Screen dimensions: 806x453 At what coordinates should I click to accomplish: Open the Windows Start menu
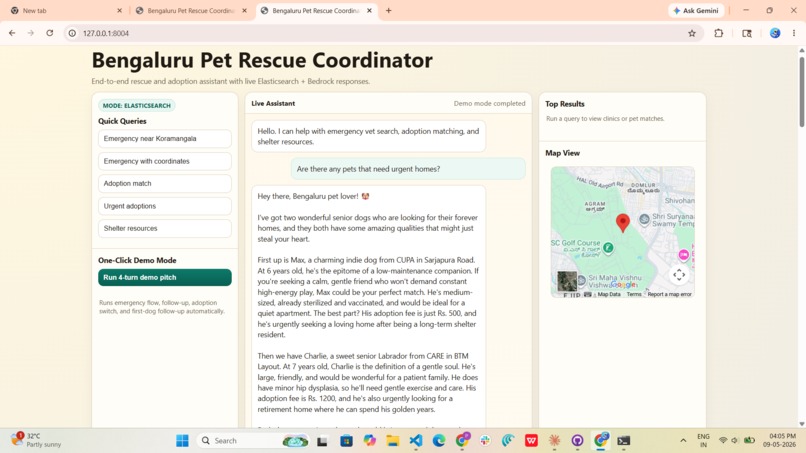[x=182, y=441]
